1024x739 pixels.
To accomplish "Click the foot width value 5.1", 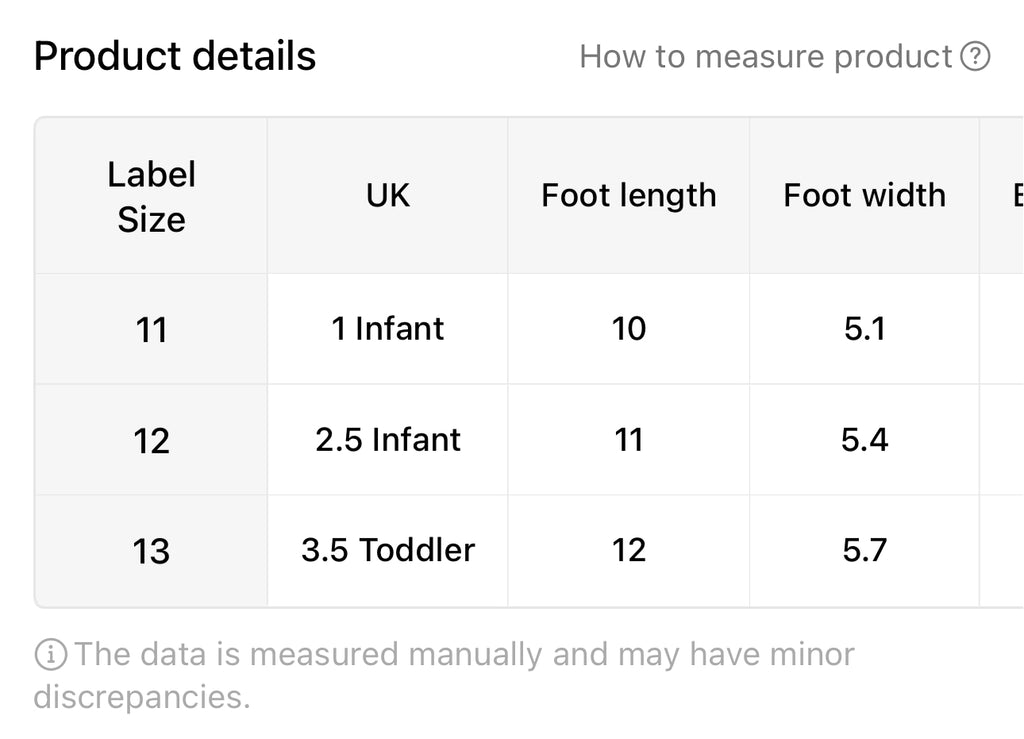I will (x=865, y=329).
